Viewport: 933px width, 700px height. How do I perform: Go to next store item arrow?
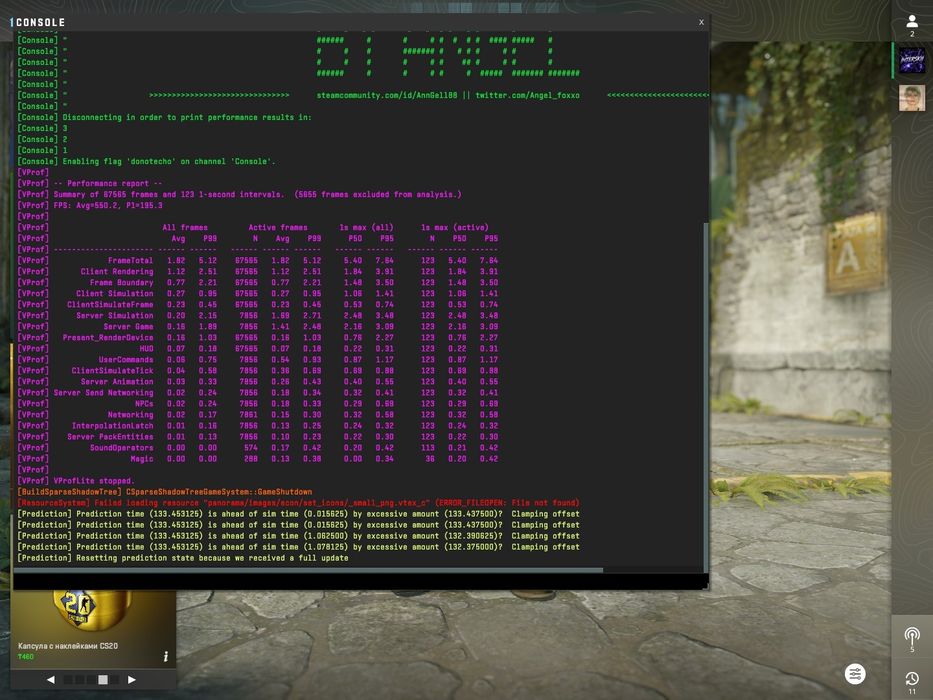point(132,679)
